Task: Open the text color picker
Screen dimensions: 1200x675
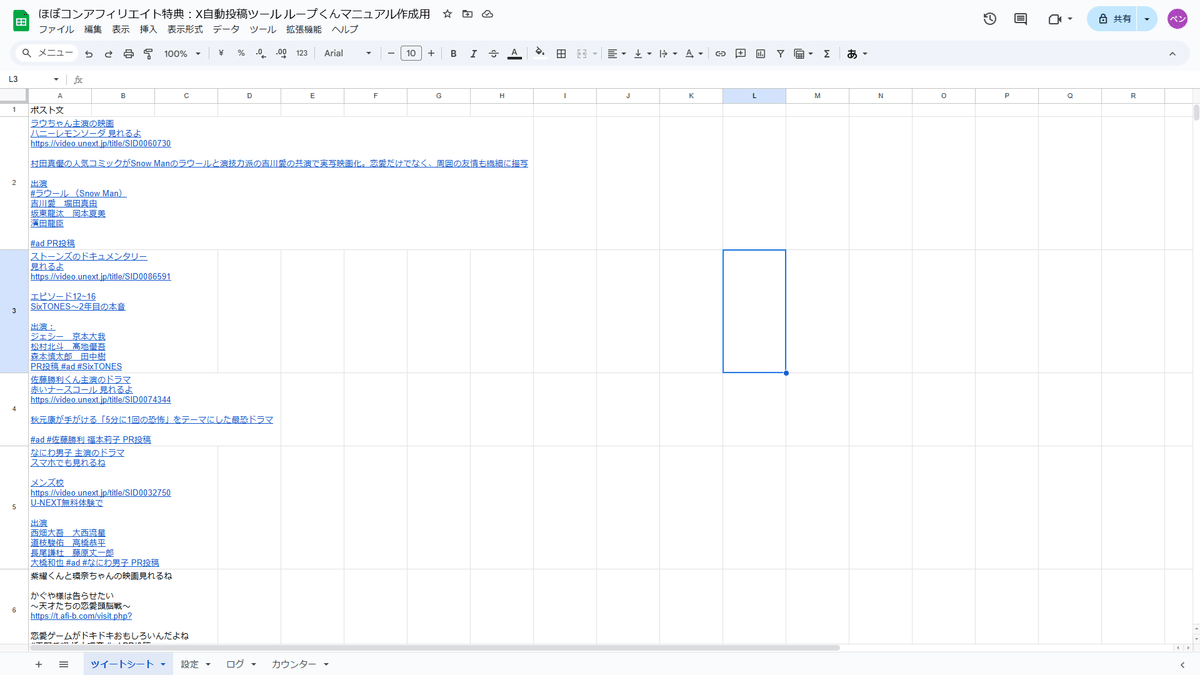Action: (514, 54)
